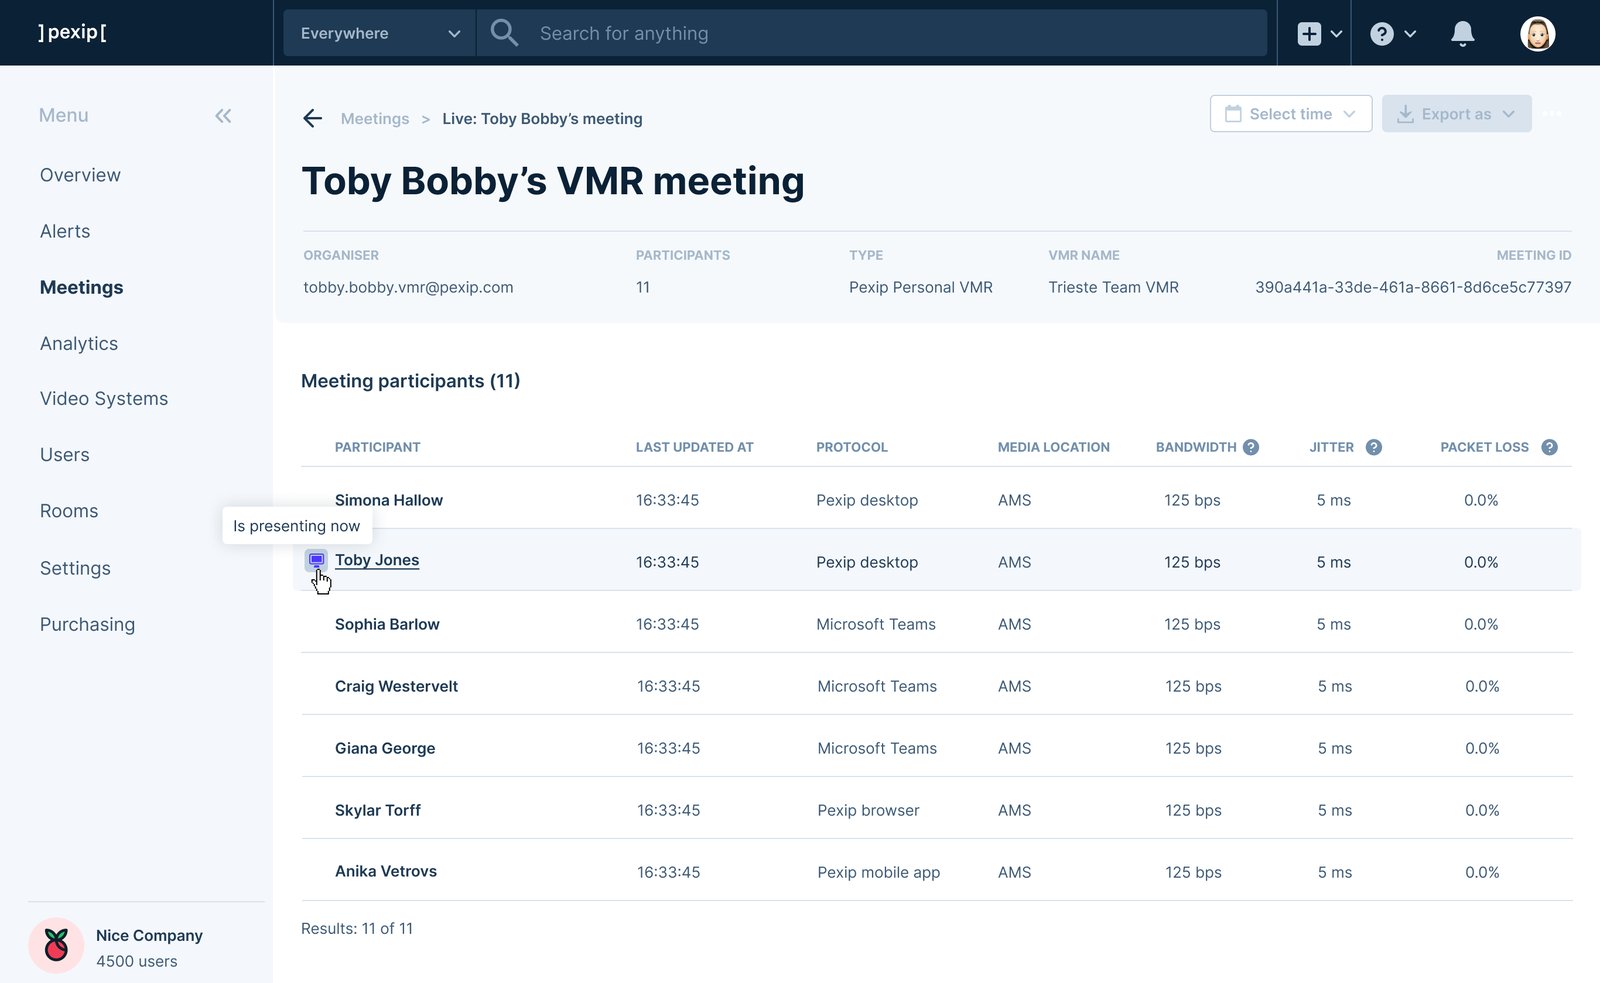This screenshot has height=983, width=1600.
Task: Go to Analytics in sidebar
Action: [79, 343]
